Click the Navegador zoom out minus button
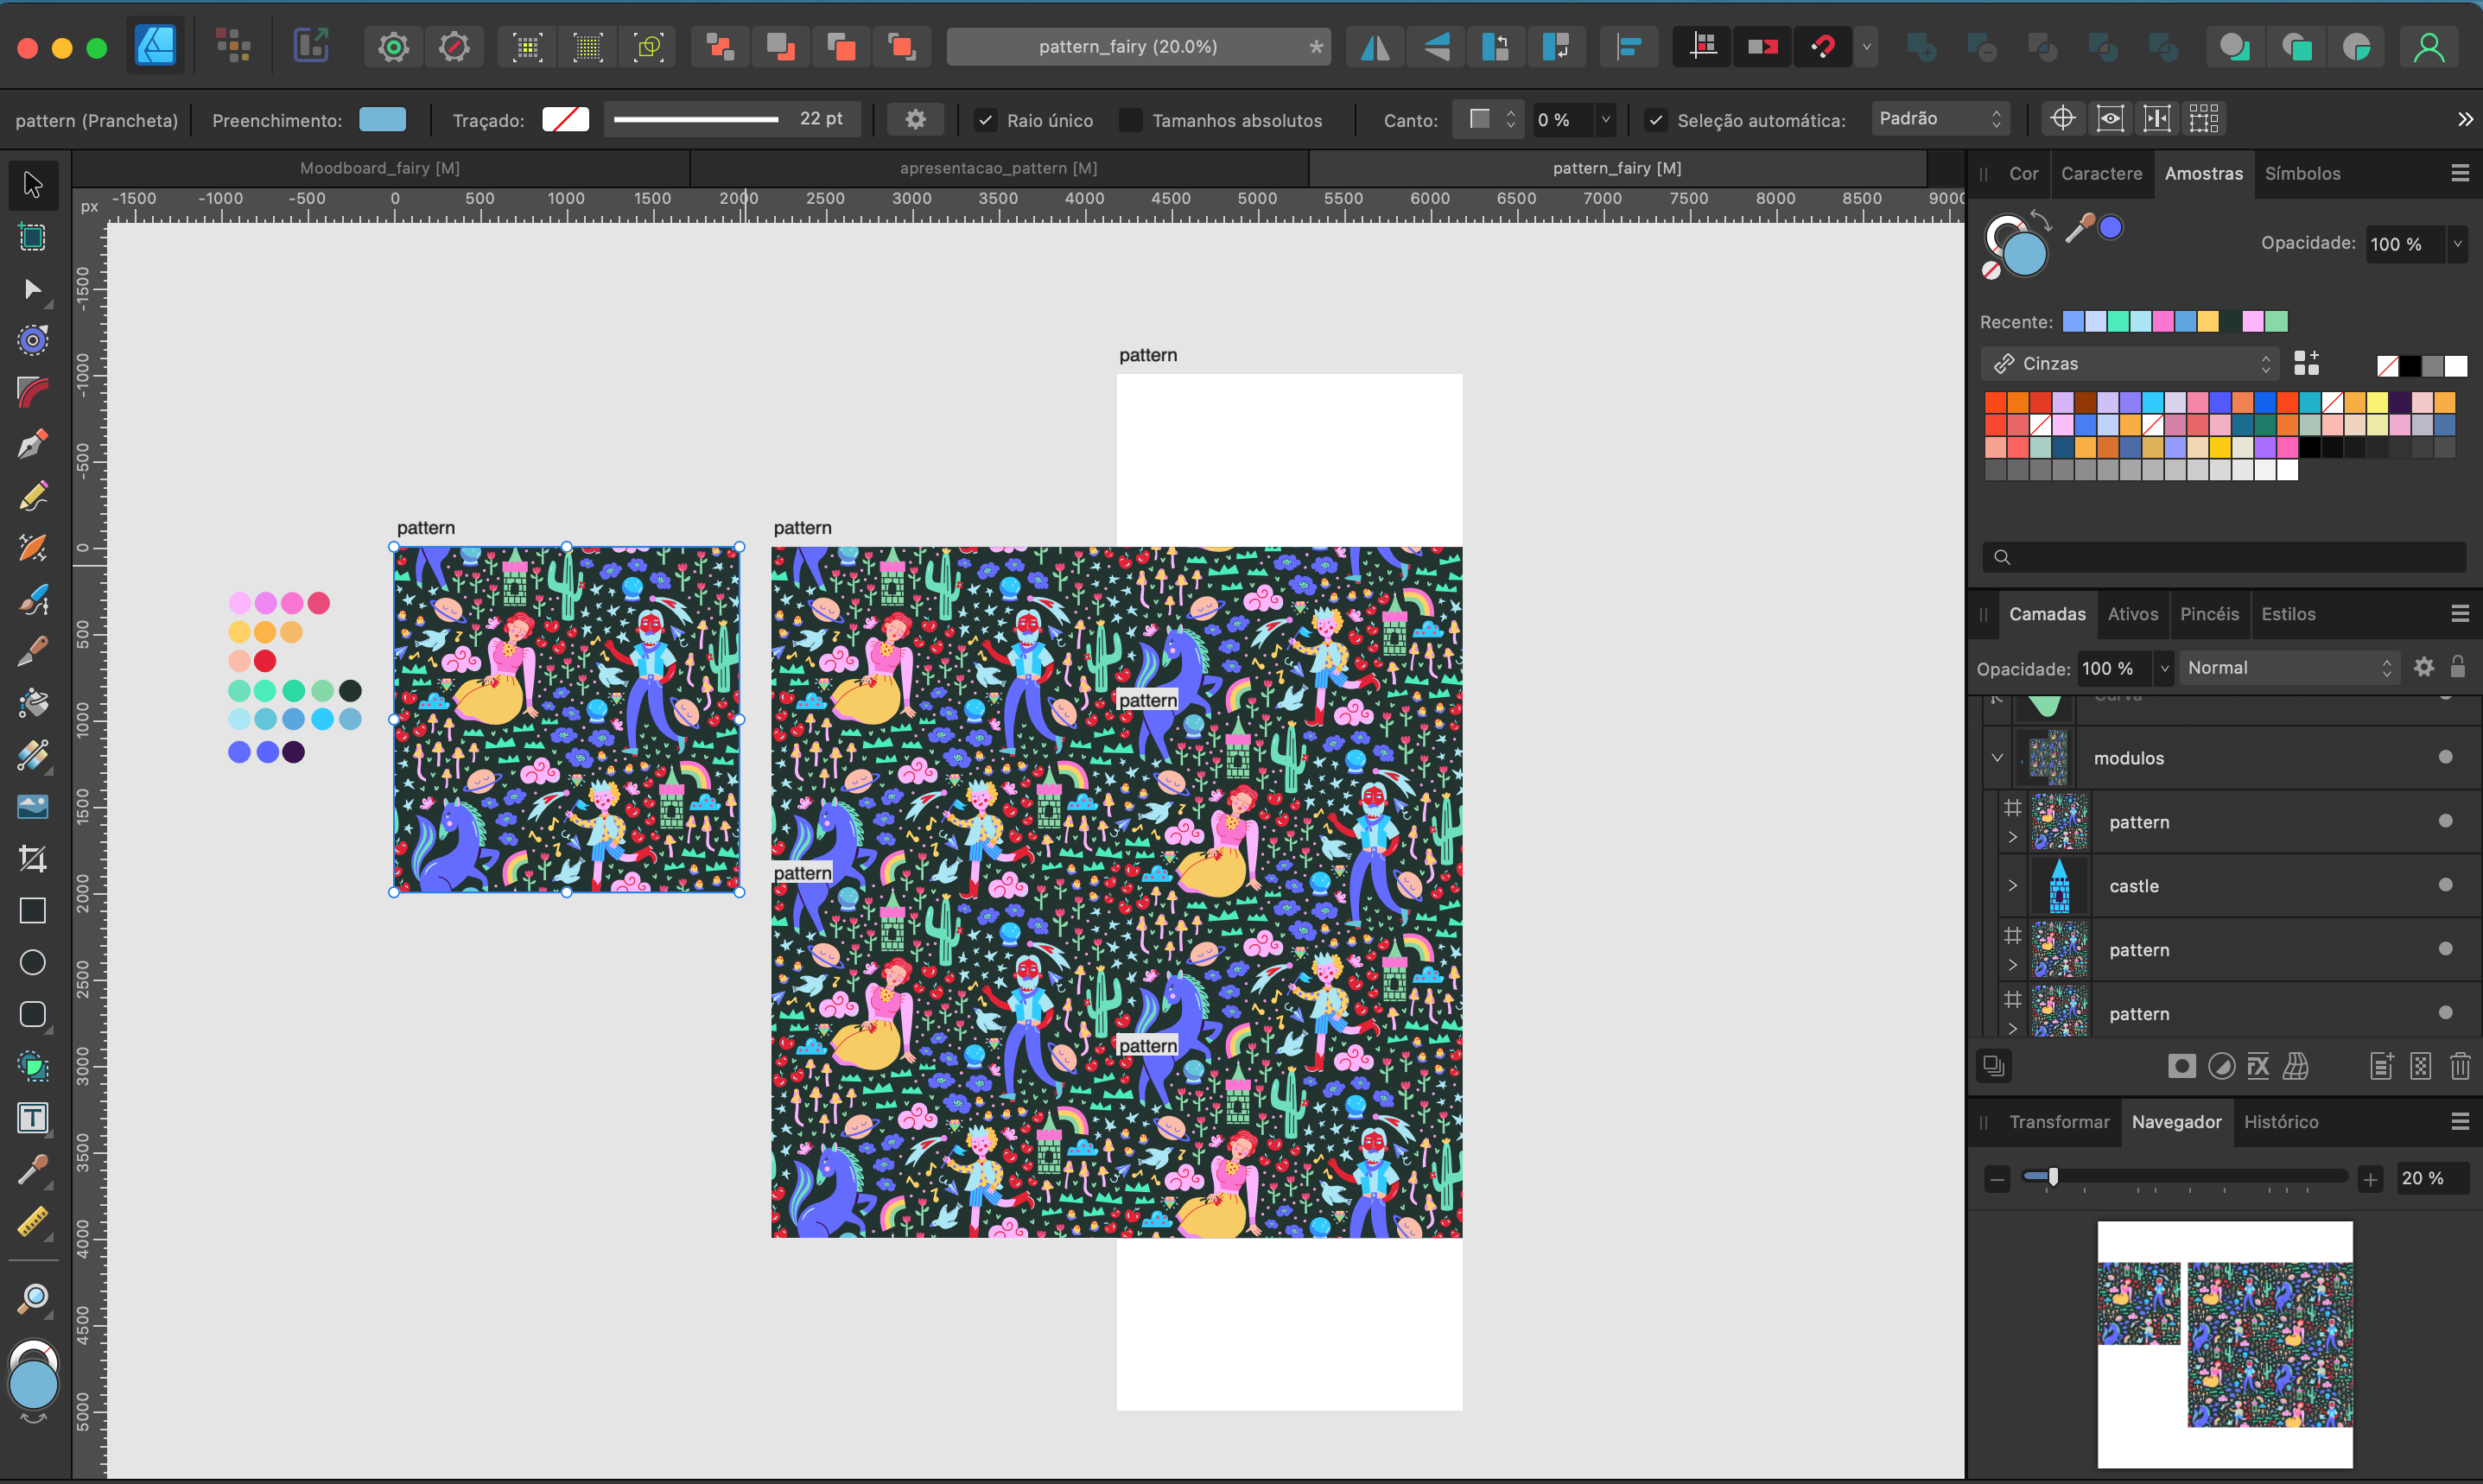The height and width of the screenshot is (1484, 2483). tap(1997, 1179)
